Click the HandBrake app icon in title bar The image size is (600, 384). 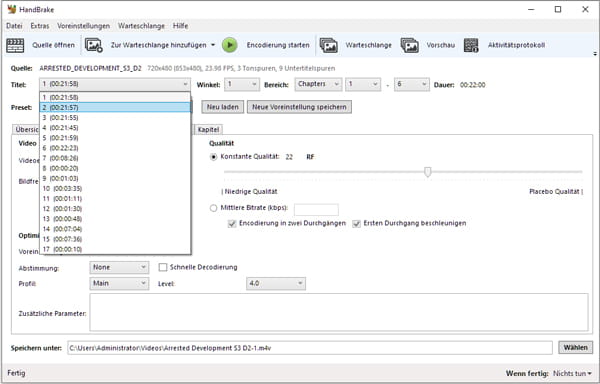(x=11, y=9)
